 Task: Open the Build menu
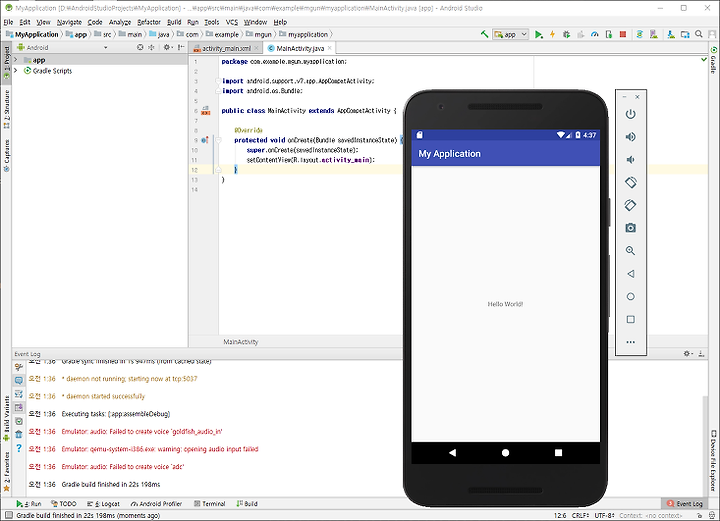(x=174, y=22)
